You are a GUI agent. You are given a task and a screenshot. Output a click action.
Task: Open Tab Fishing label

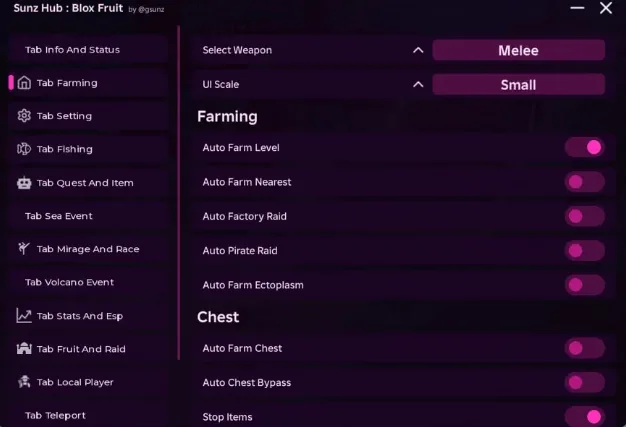pyautogui.click(x=65, y=149)
